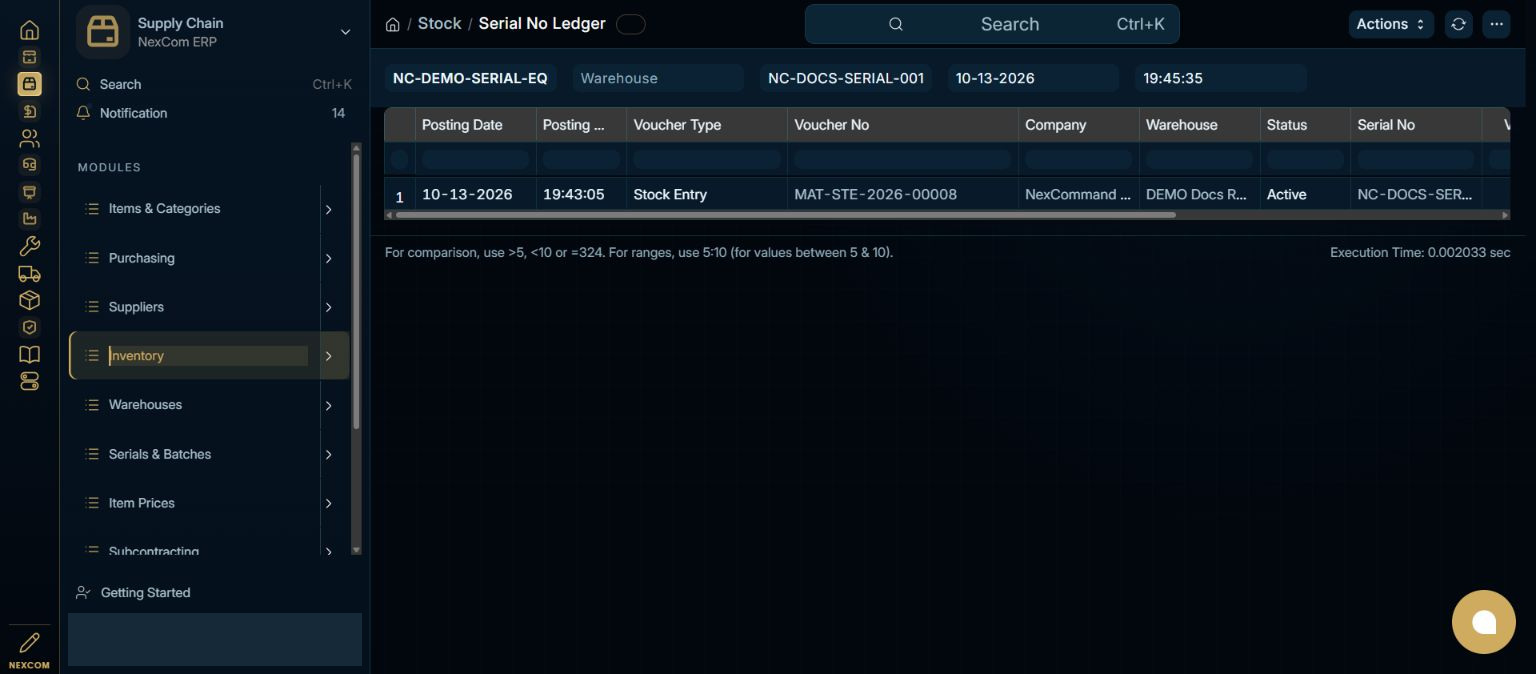
Task: Go to Stock in breadcrumb
Action: pyautogui.click(x=439, y=24)
